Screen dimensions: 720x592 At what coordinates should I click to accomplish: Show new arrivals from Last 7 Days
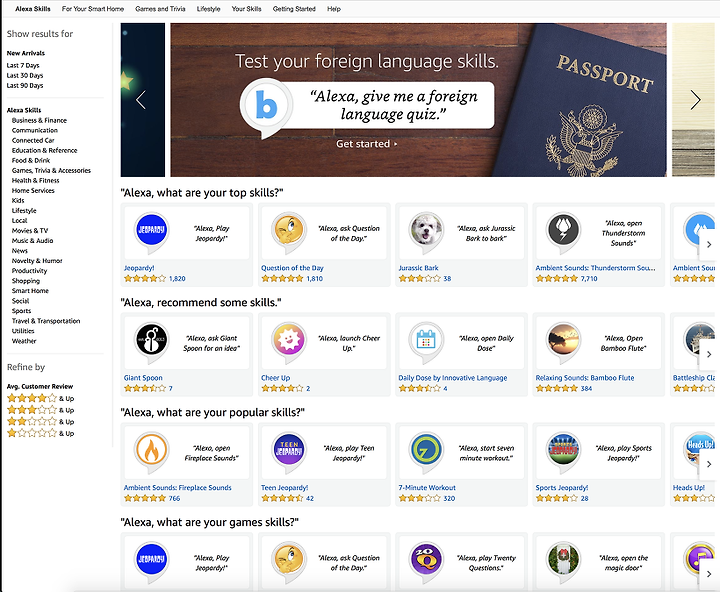pos(23,65)
